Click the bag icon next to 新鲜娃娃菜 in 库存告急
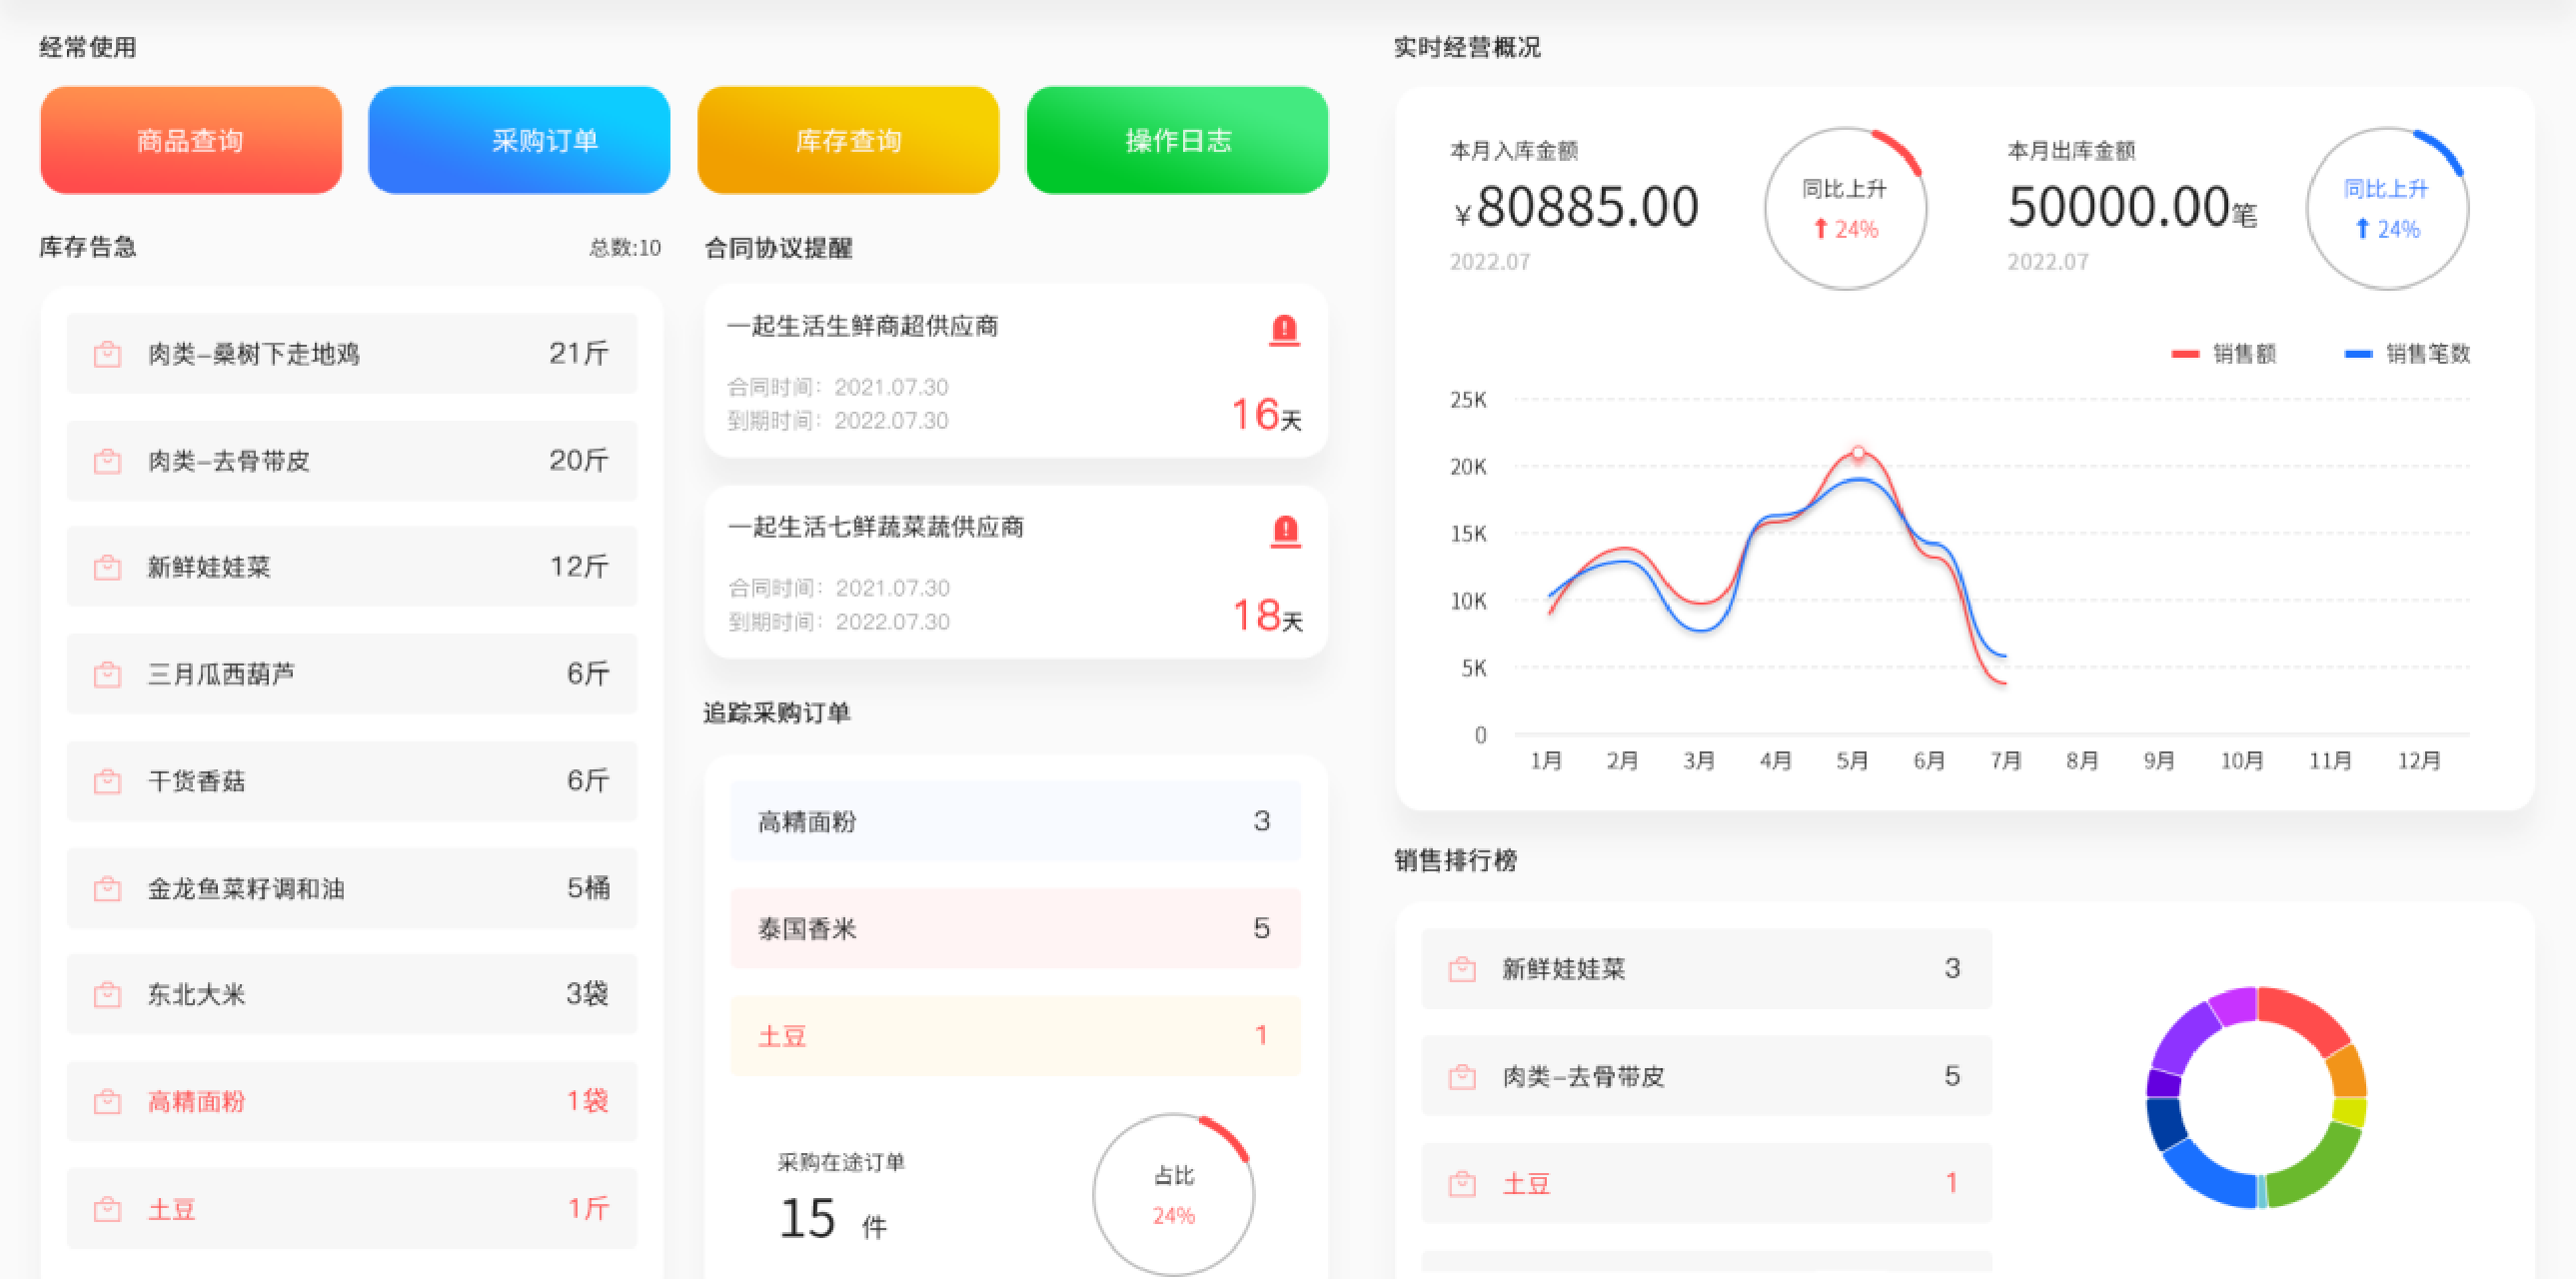 [107, 567]
